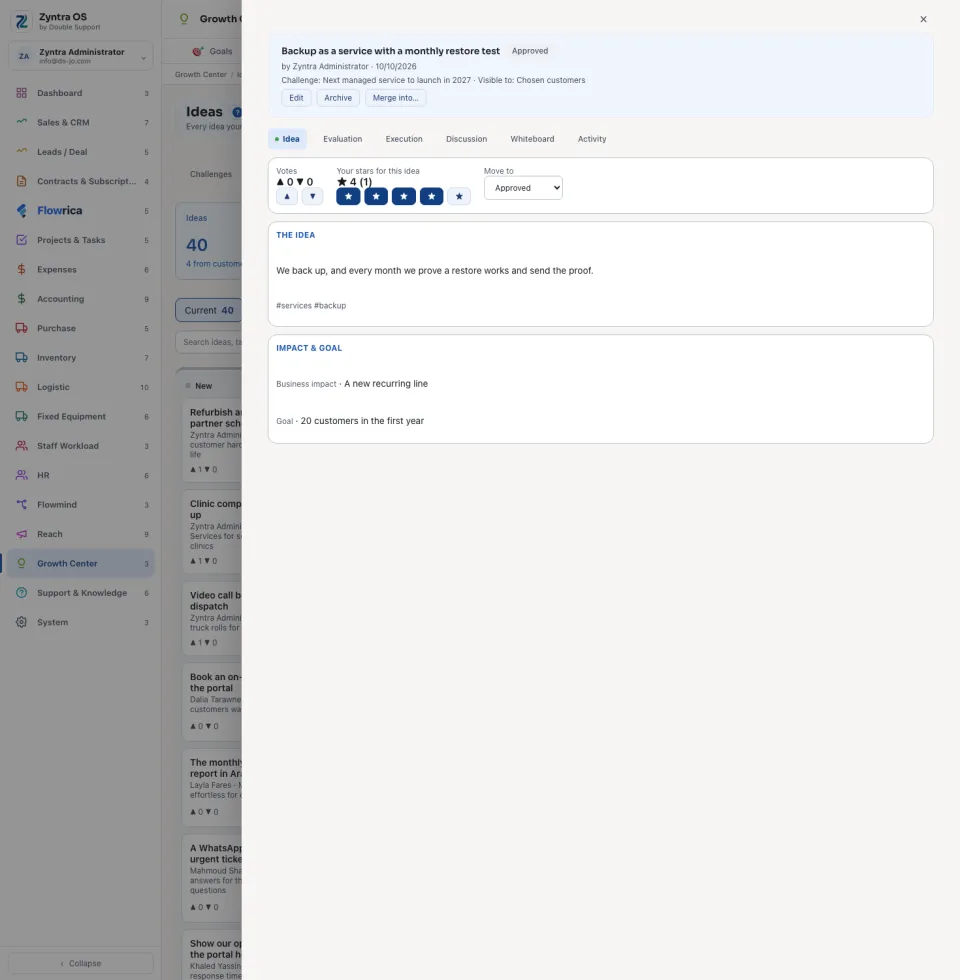Viewport: 960px width, 980px height.
Task: Rate the idea three stars
Action: 404,196
